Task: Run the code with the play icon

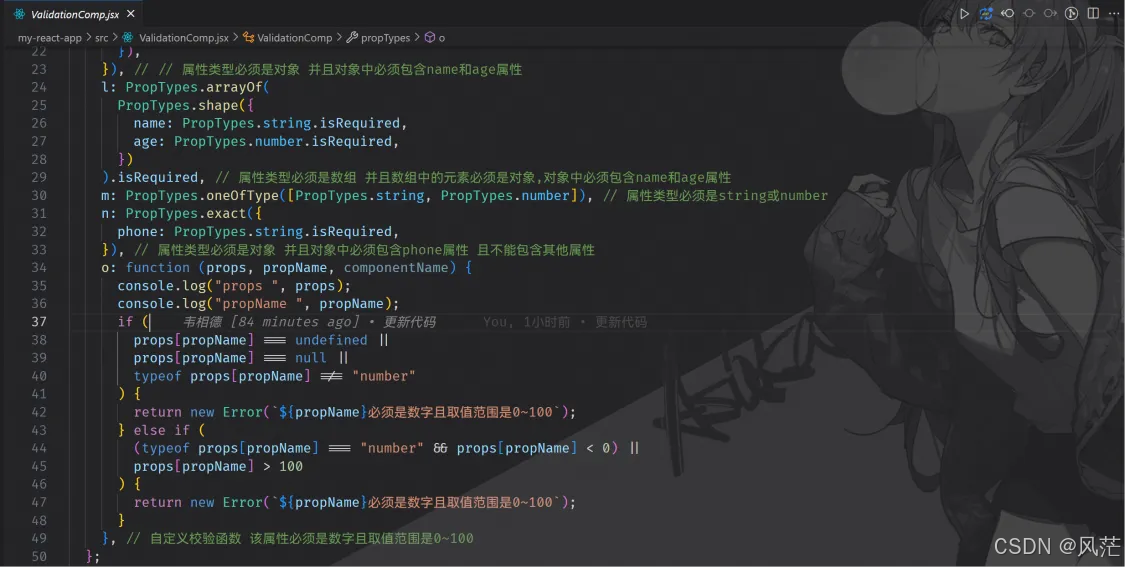Action: [x=964, y=14]
